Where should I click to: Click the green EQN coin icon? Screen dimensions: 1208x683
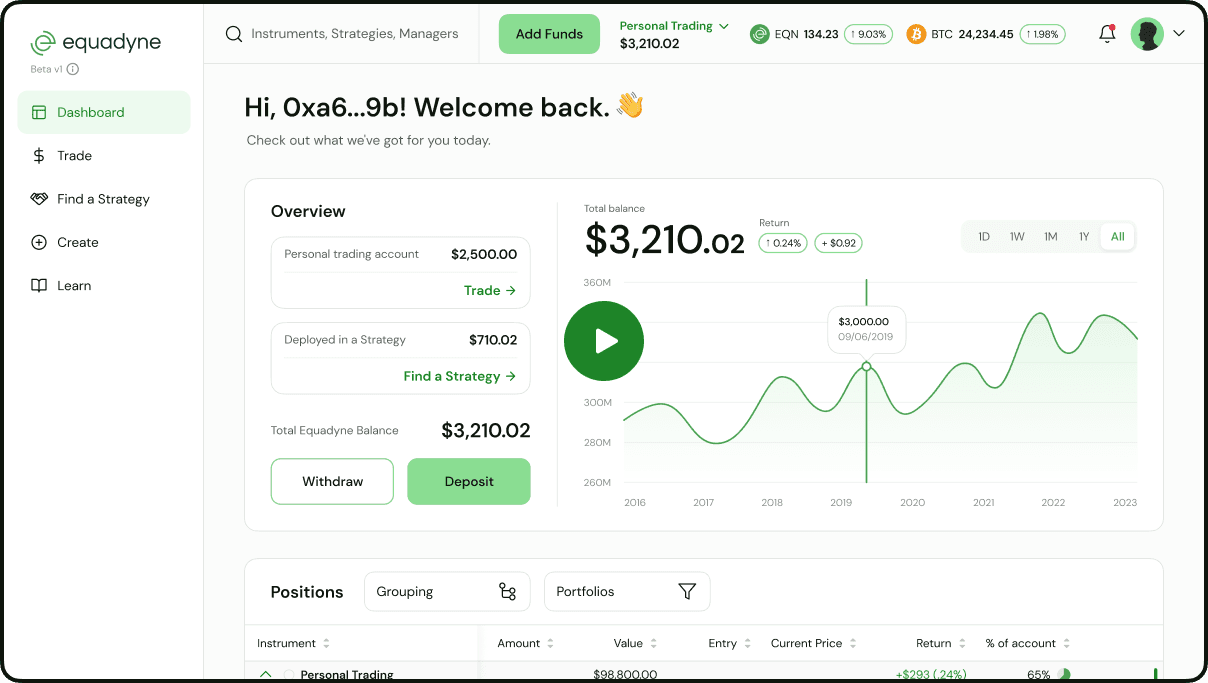point(759,34)
